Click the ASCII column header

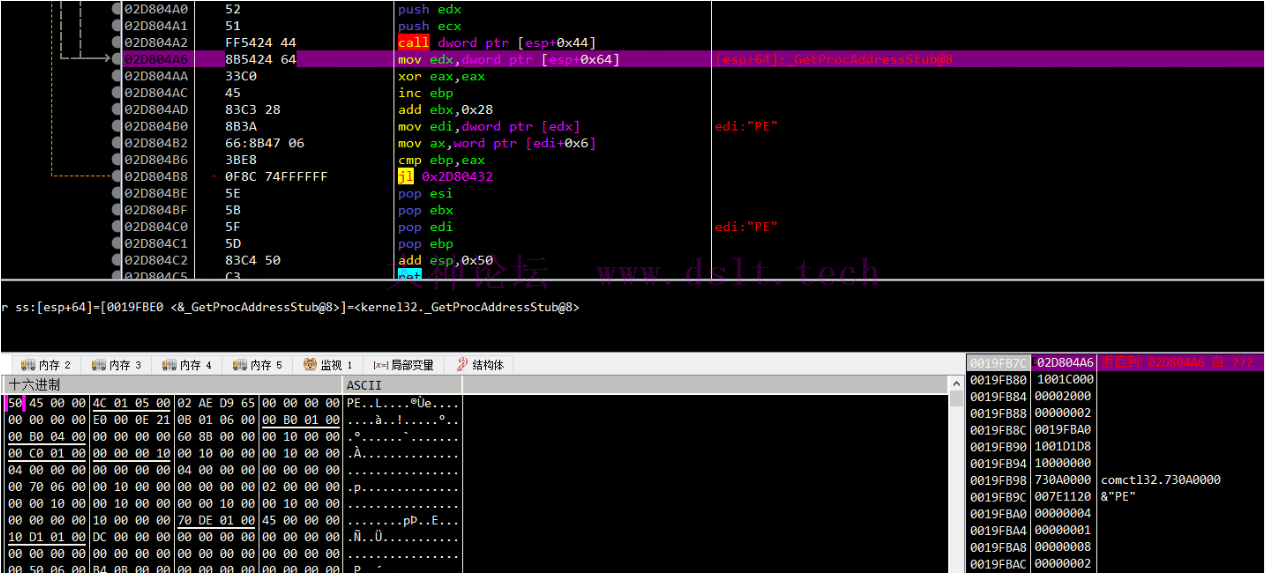362,385
